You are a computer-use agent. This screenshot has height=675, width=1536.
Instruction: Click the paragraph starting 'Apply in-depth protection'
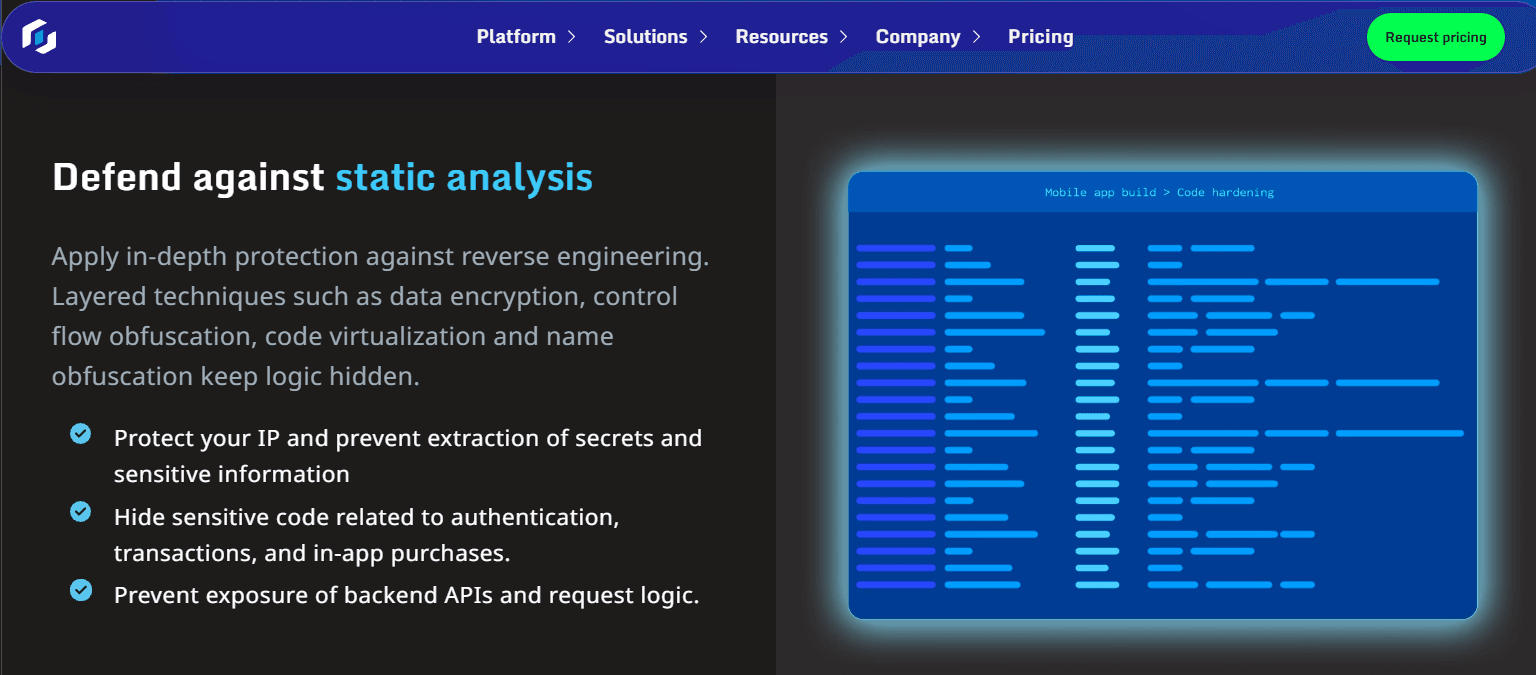pos(381,316)
